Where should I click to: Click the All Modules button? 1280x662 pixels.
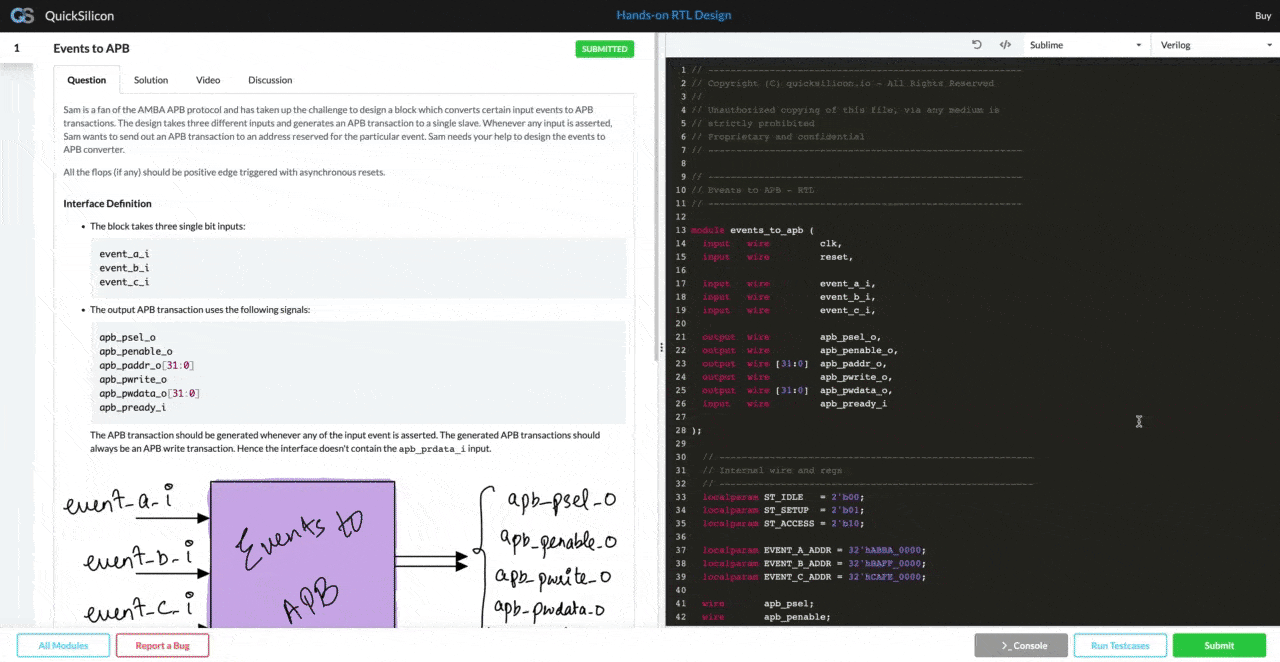[x=63, y=645]
